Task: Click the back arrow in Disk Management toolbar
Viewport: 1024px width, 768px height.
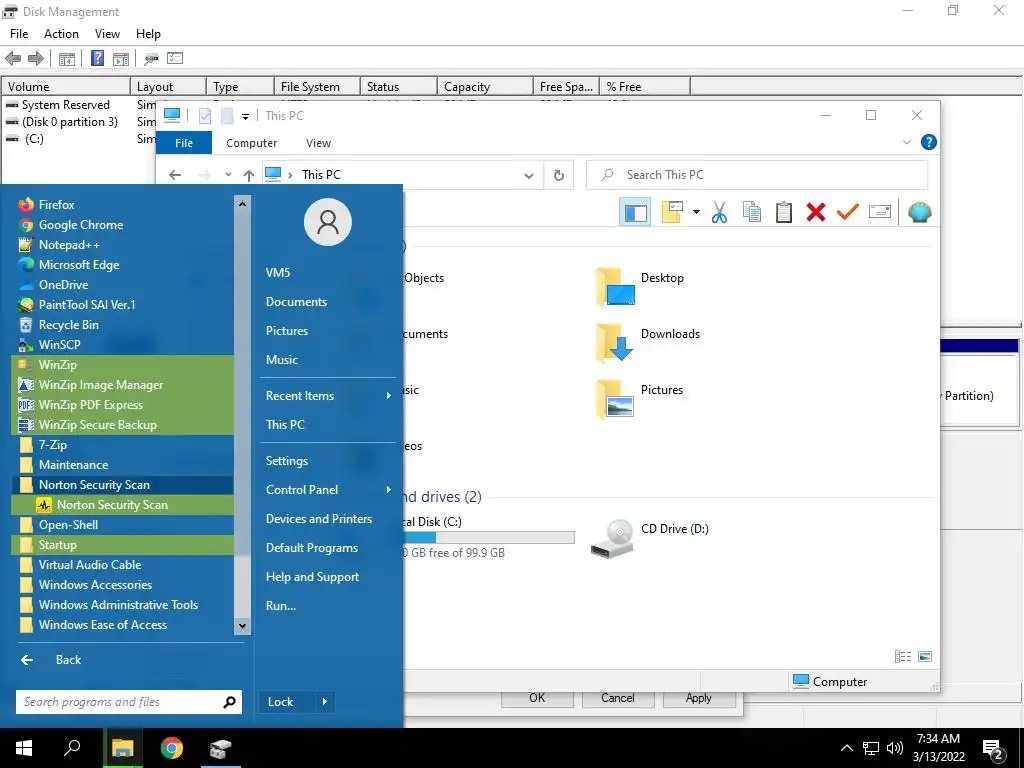Action: (x=12, y=58)
